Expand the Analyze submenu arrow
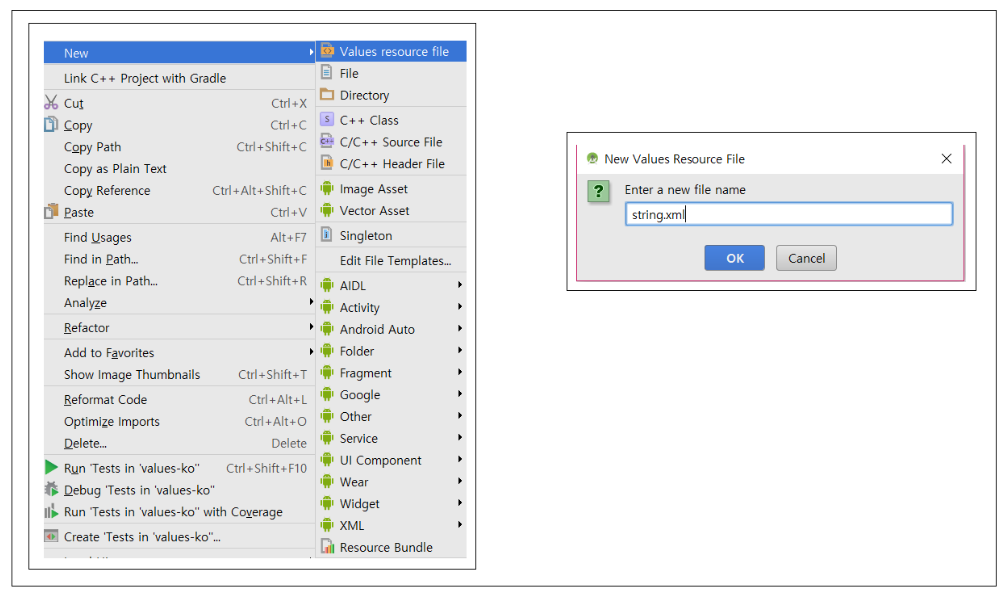Viewport: 1003px width, 596px height. coord(311,302)
